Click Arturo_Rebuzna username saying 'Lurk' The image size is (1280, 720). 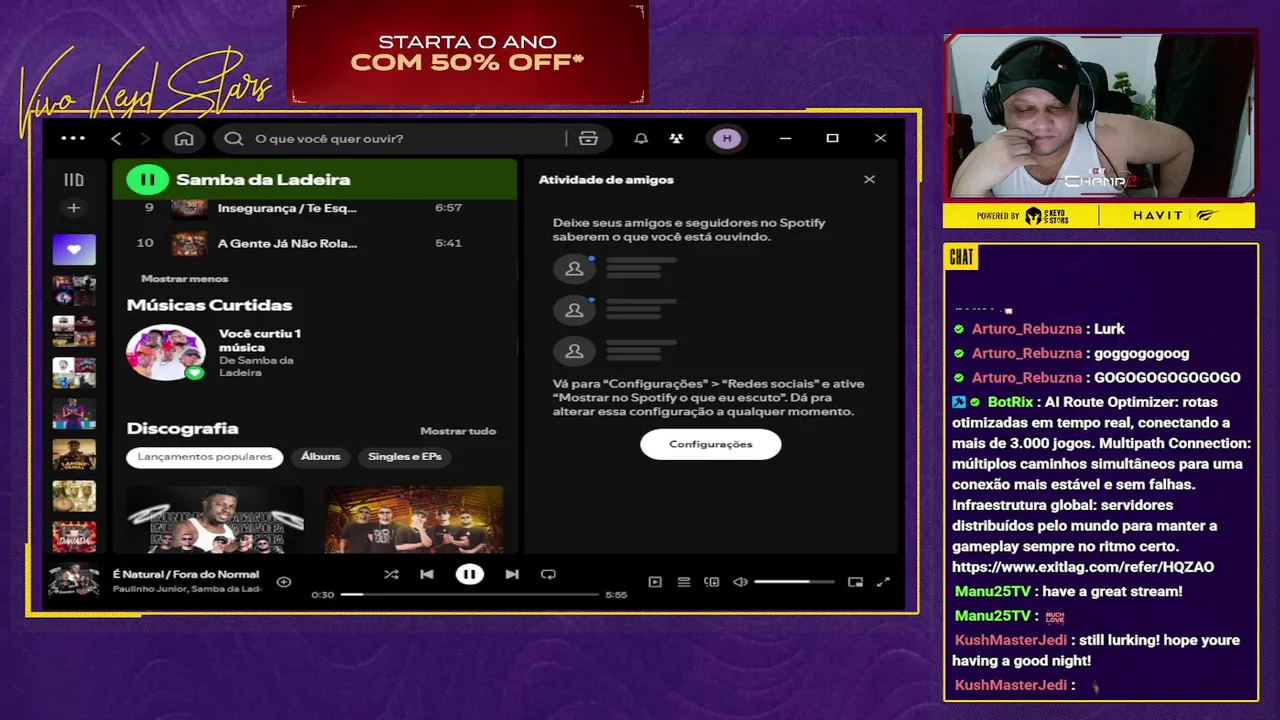[x=1027, y=329]
